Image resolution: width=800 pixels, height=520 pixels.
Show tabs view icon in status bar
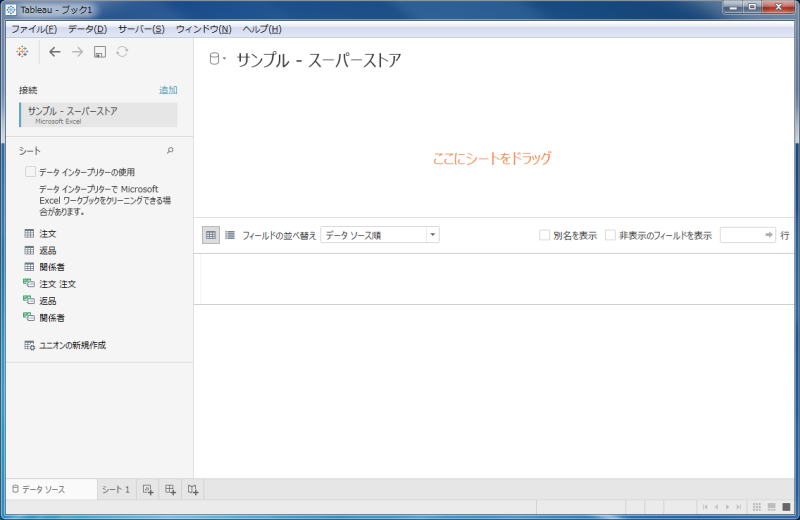point(786,507)
